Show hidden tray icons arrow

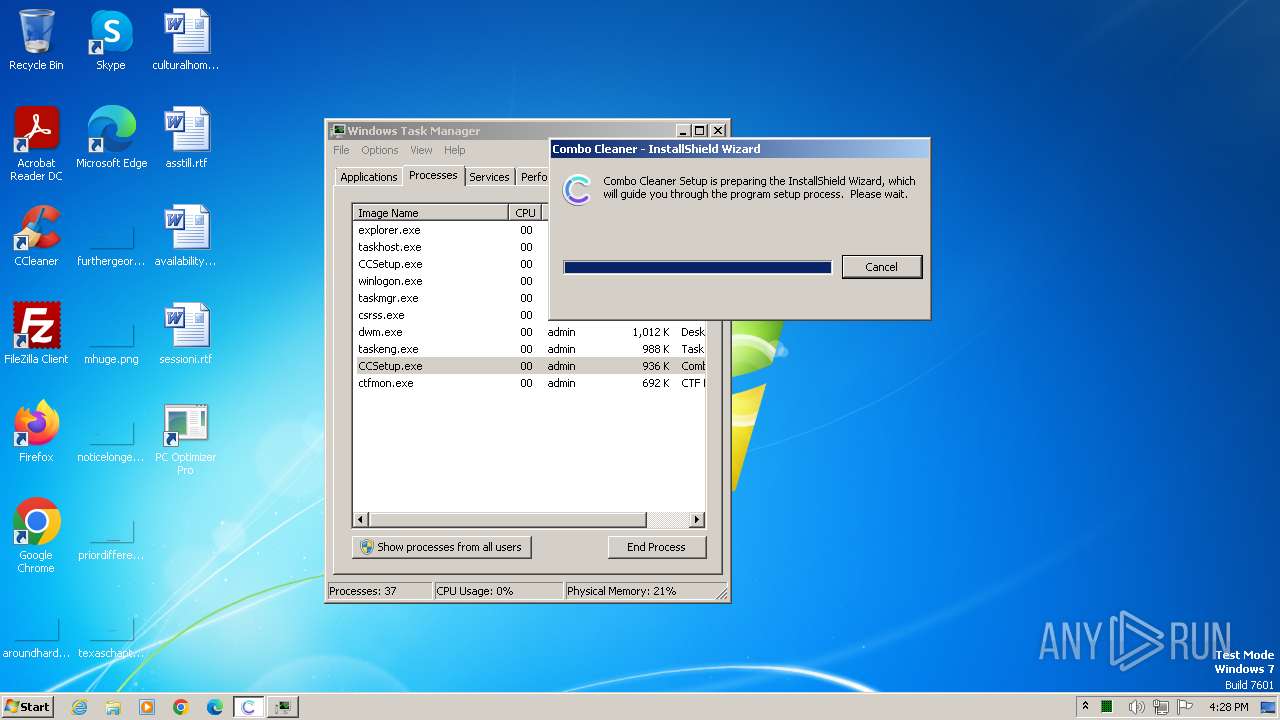[1086, 707]
